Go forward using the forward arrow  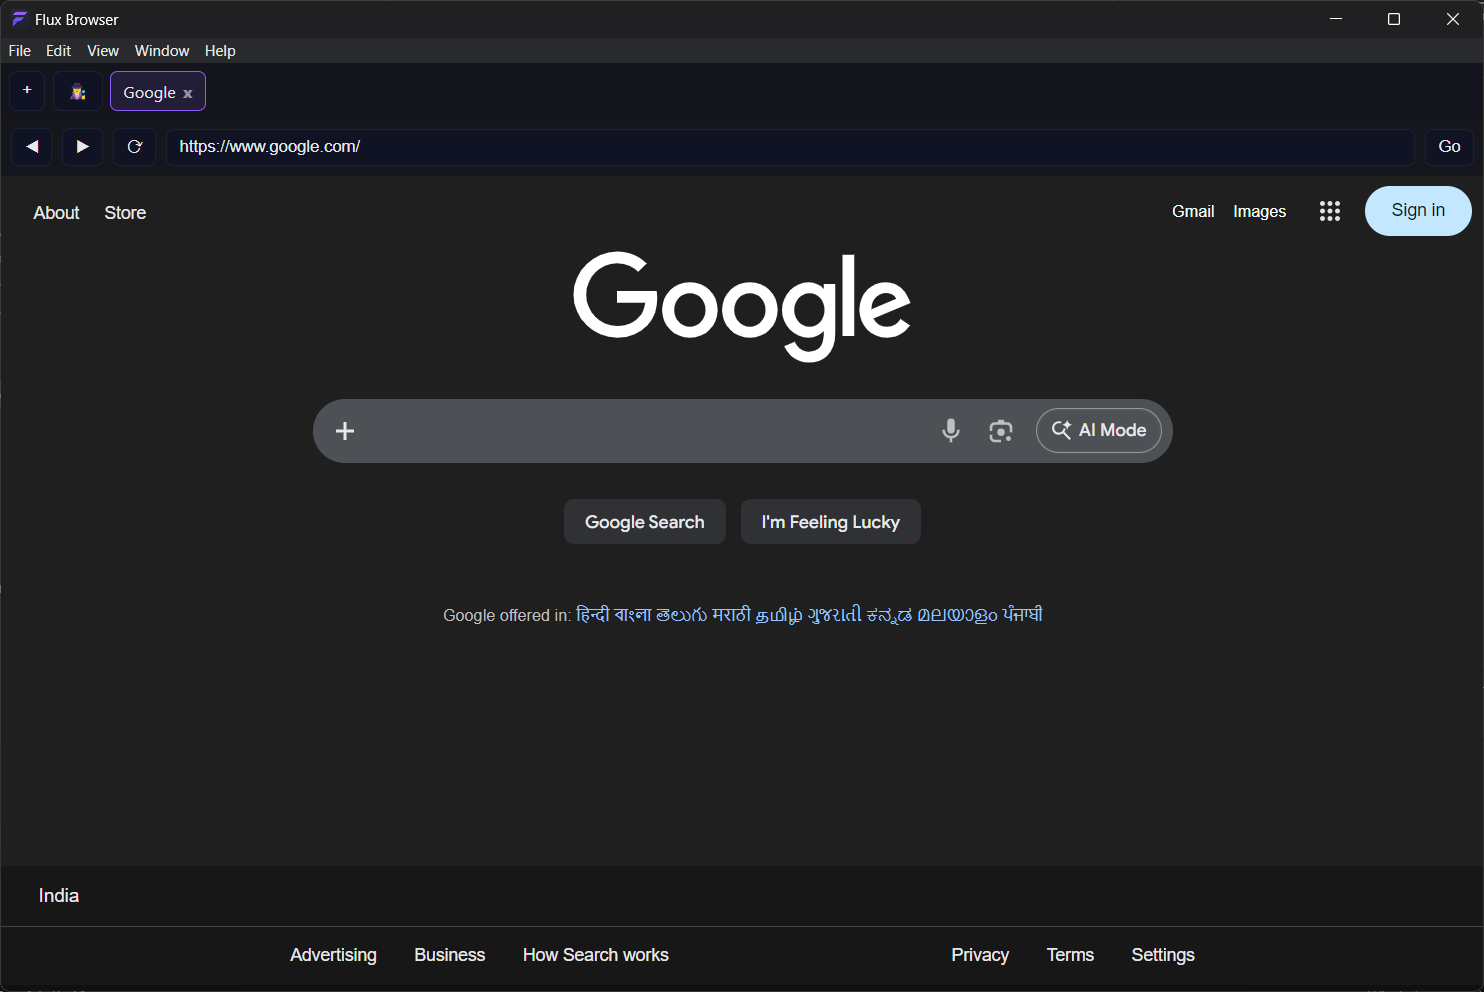coord(82,146)
